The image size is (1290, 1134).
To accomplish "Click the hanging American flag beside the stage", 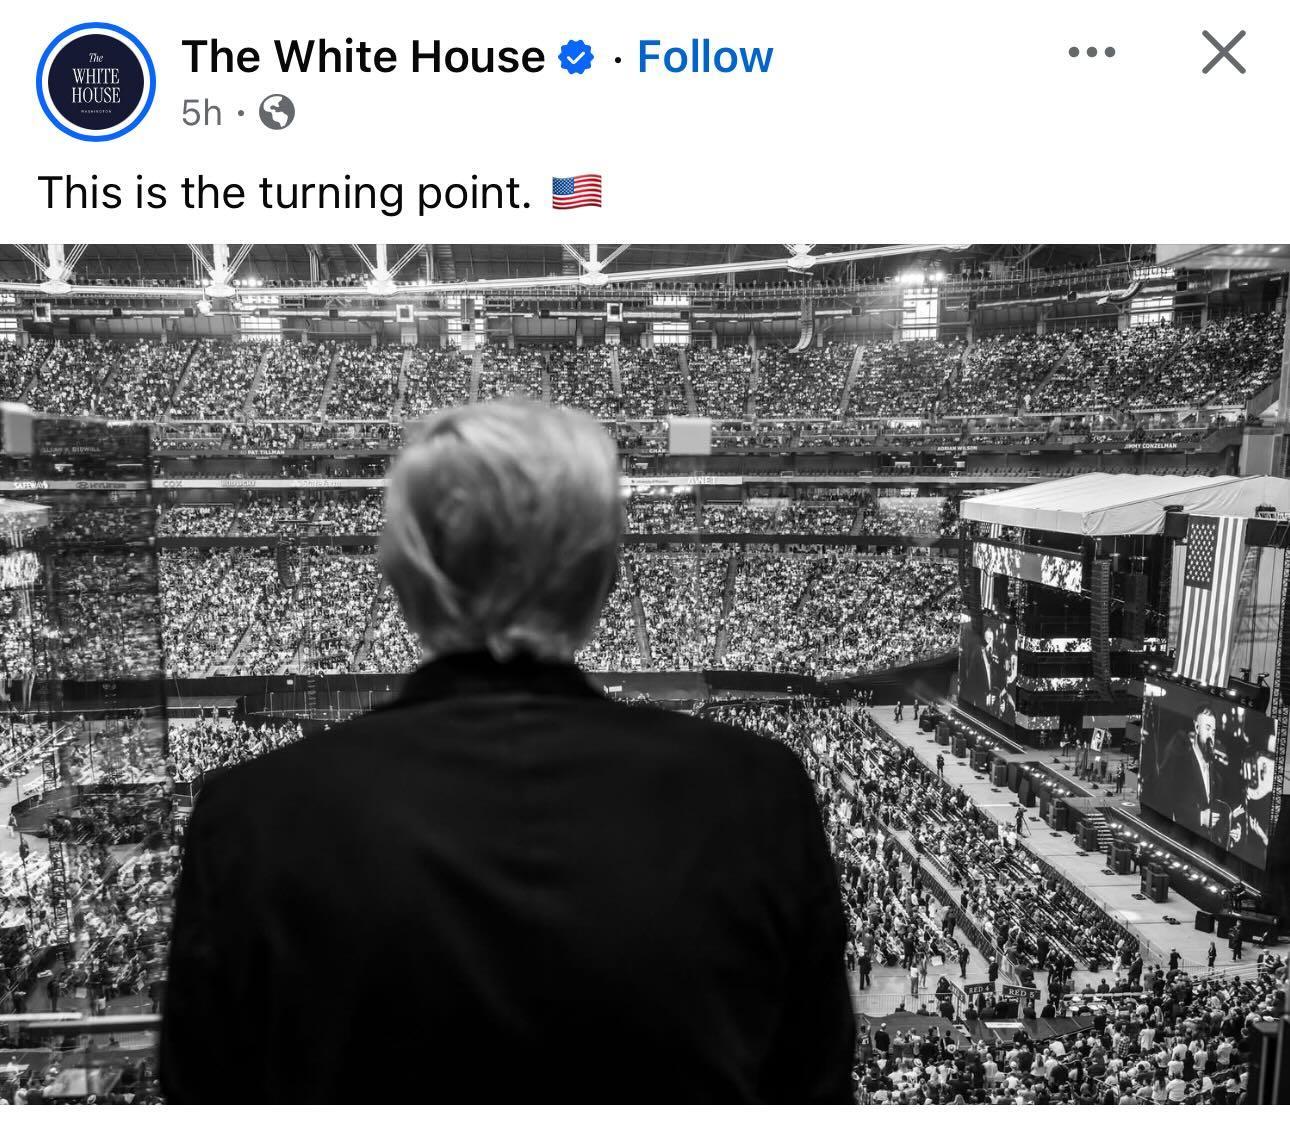I will tap(1211, 598).
